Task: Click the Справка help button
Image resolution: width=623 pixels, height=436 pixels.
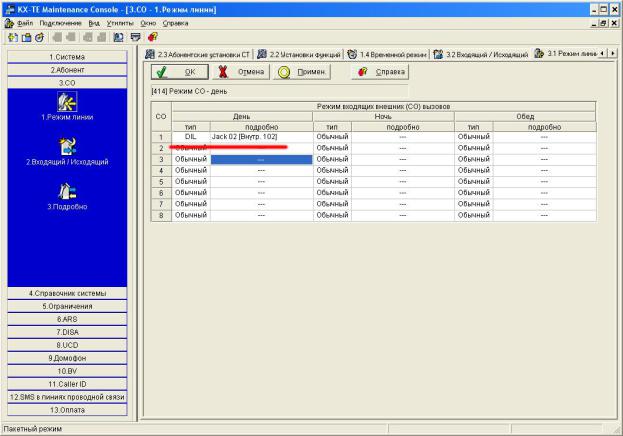Action: tap(381, 72)
